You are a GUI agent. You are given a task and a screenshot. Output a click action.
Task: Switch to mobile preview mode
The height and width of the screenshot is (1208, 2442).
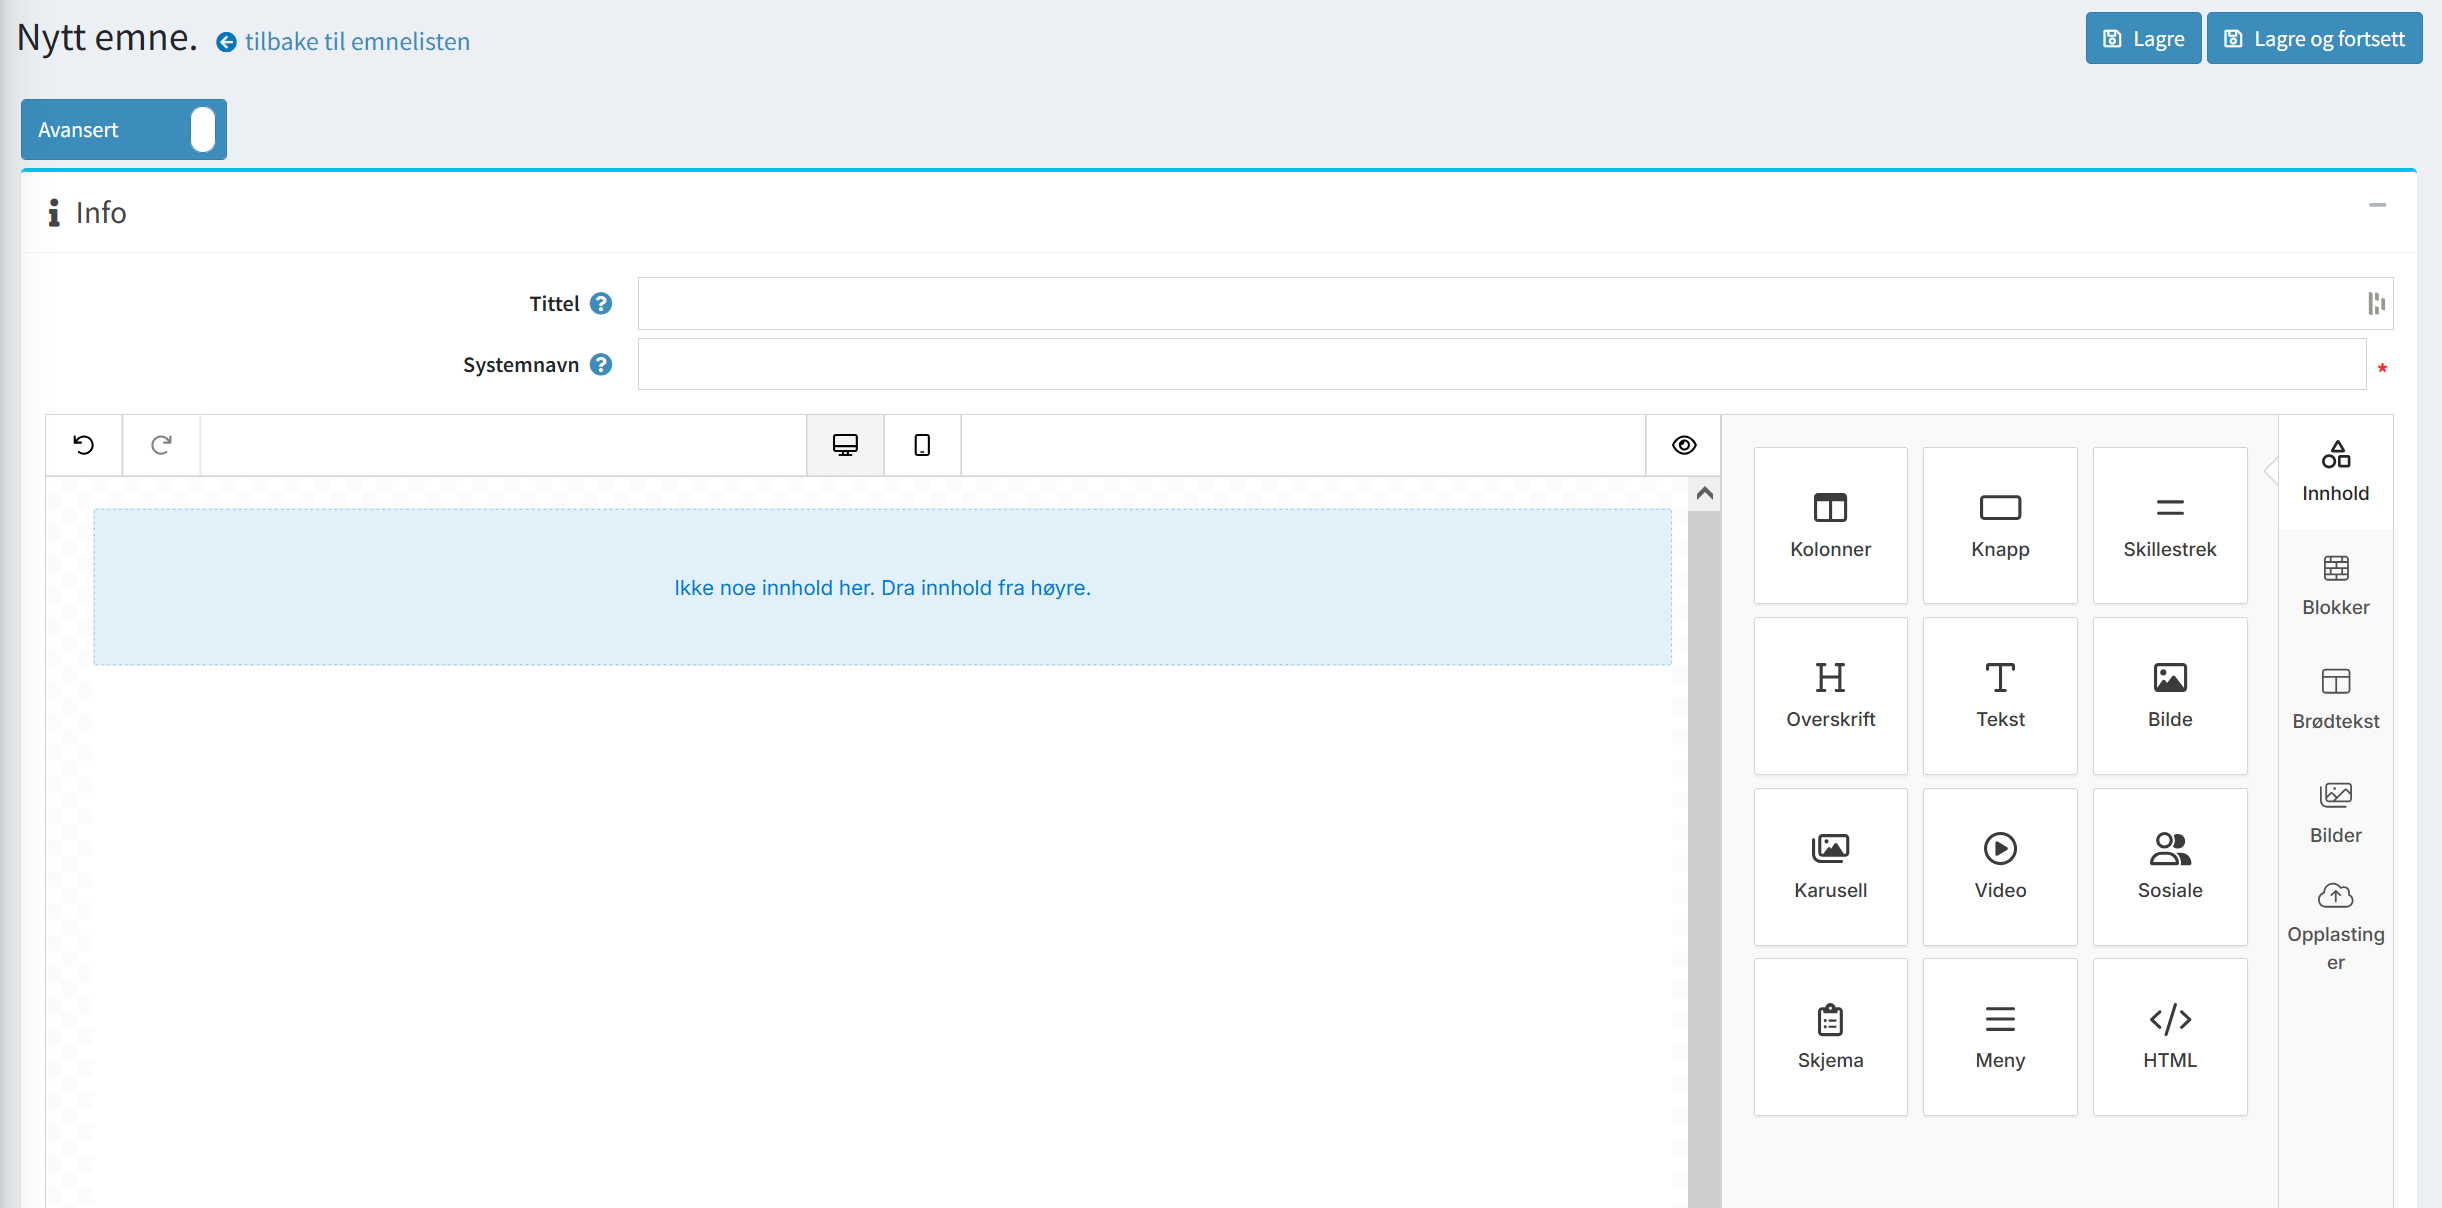921,445
